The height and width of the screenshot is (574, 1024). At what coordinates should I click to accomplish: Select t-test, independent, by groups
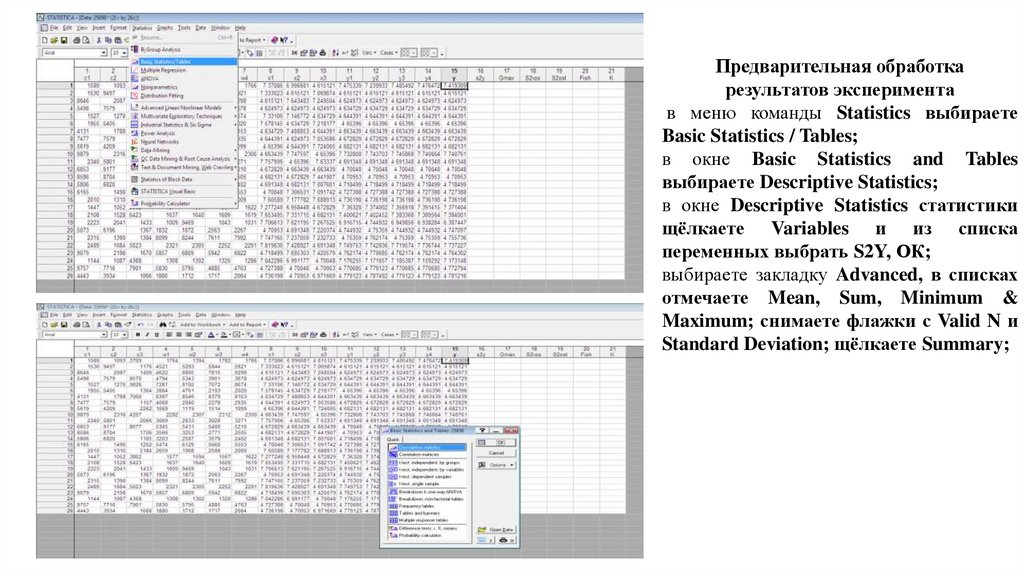(428, 462)
